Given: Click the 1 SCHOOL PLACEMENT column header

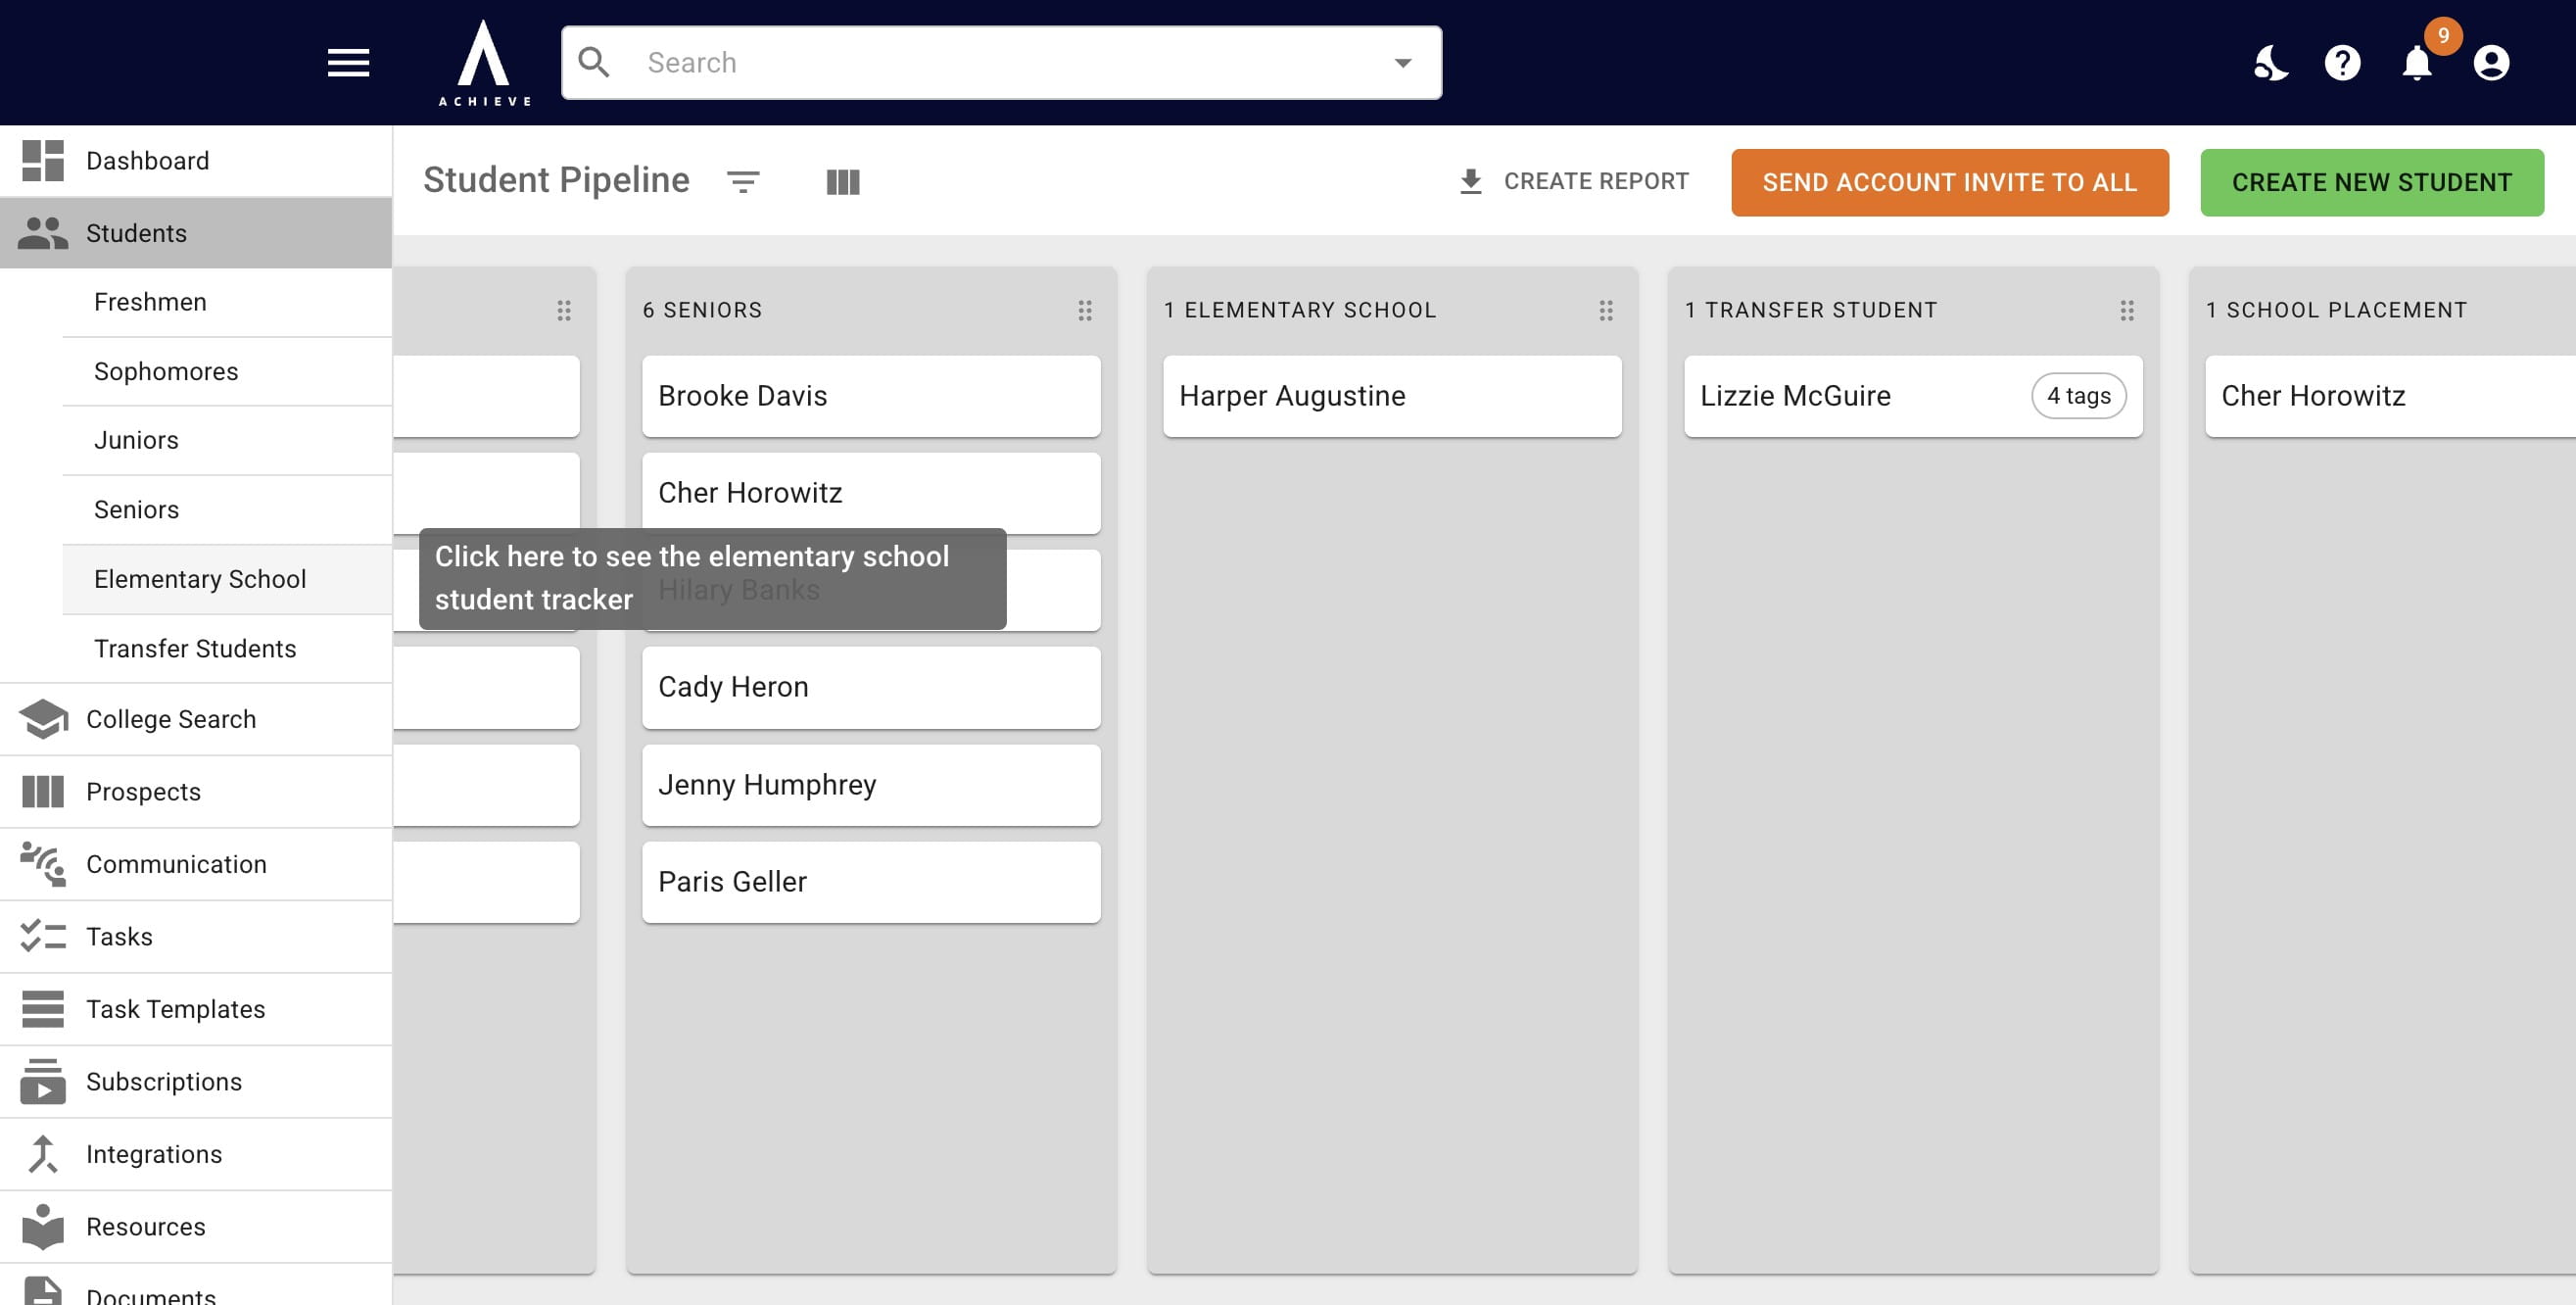Looking at the screenshot, I should pyautogui.click(x=2336, y=310).
